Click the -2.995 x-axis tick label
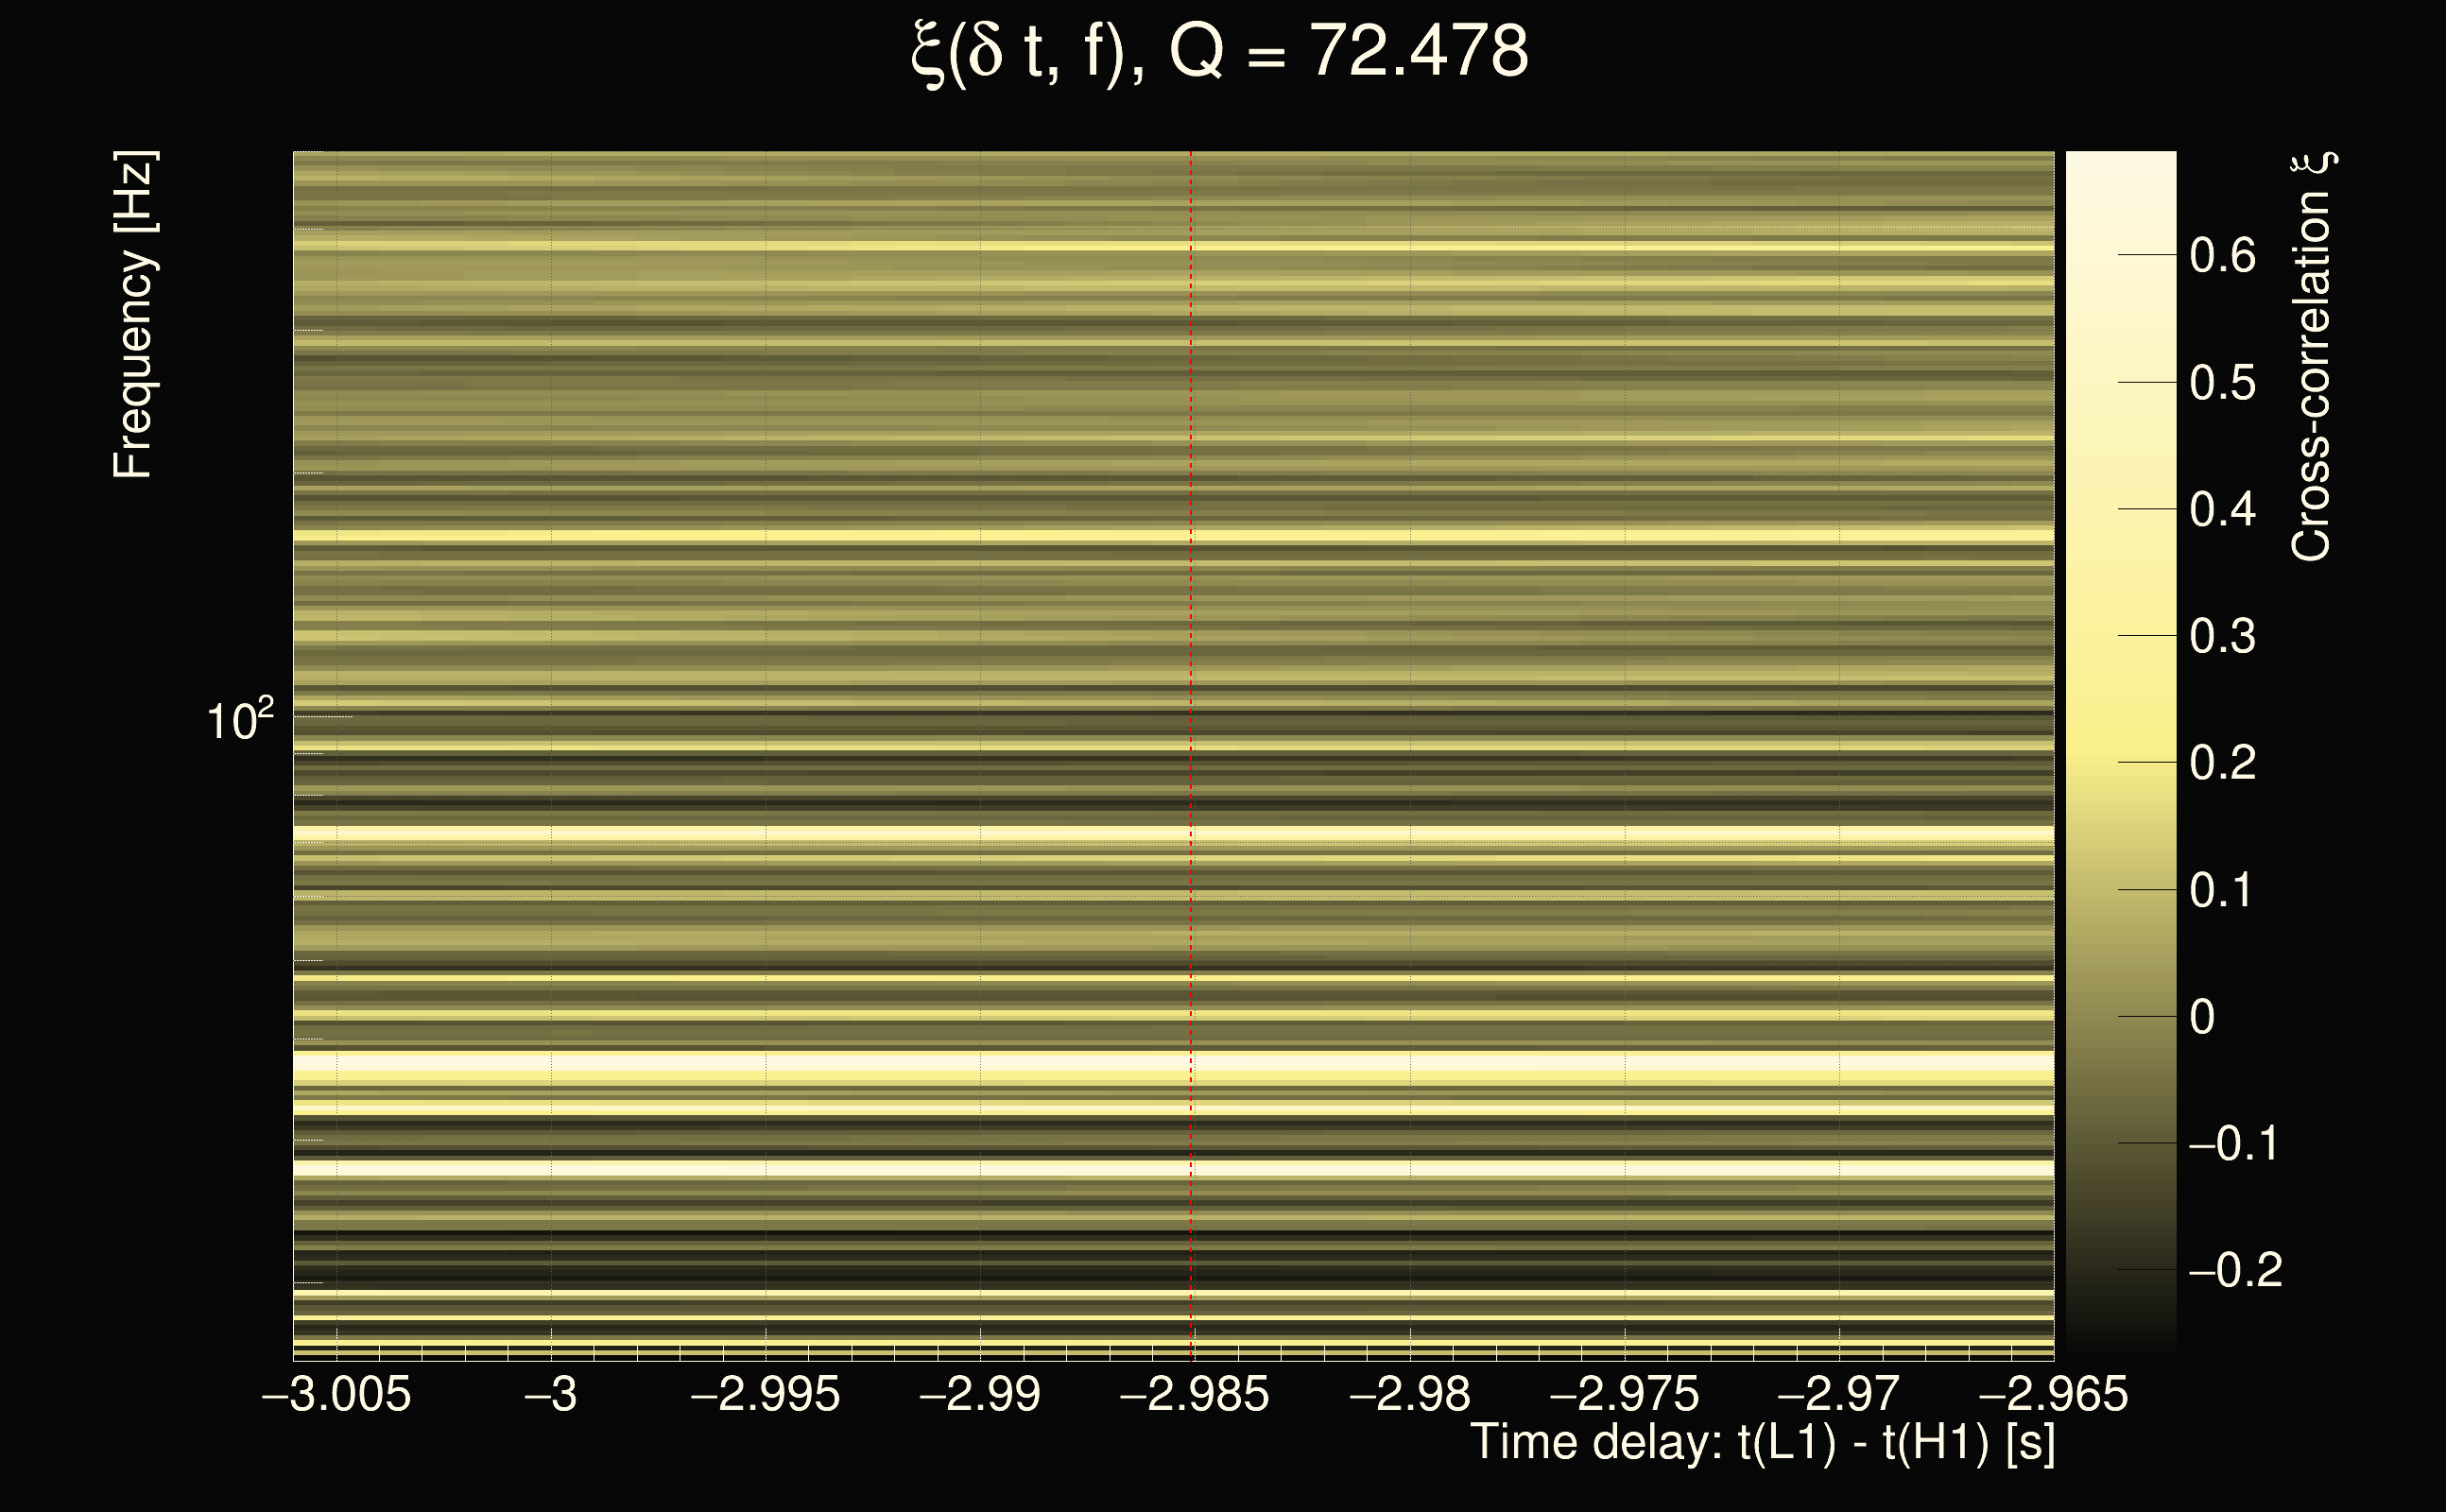The width and height of the screenshot is (2446, 1512). click(x=765, y=1394)
